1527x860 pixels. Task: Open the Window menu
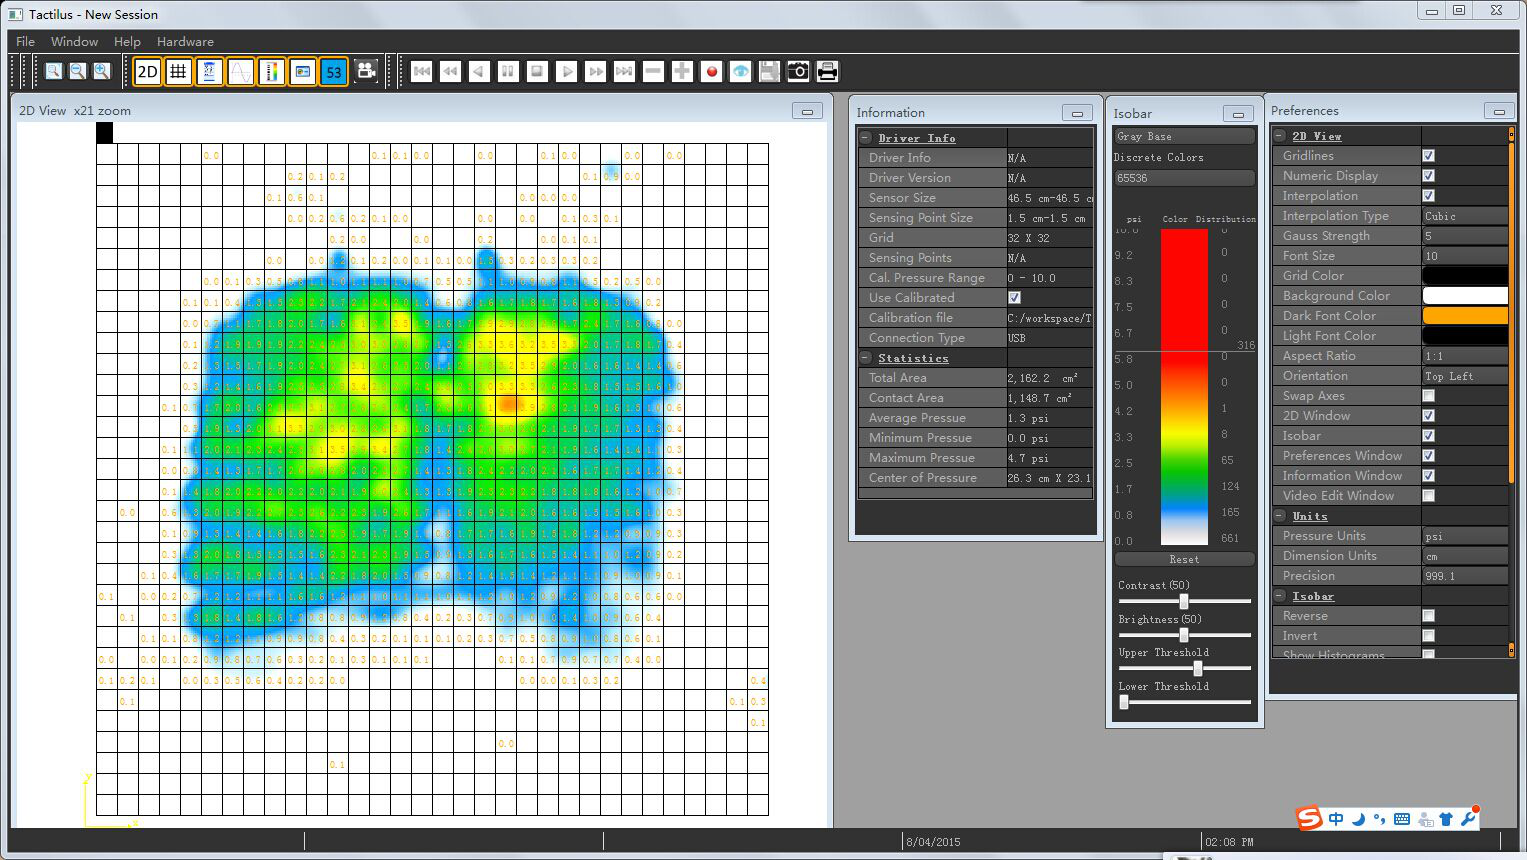[x=74, y=42]
